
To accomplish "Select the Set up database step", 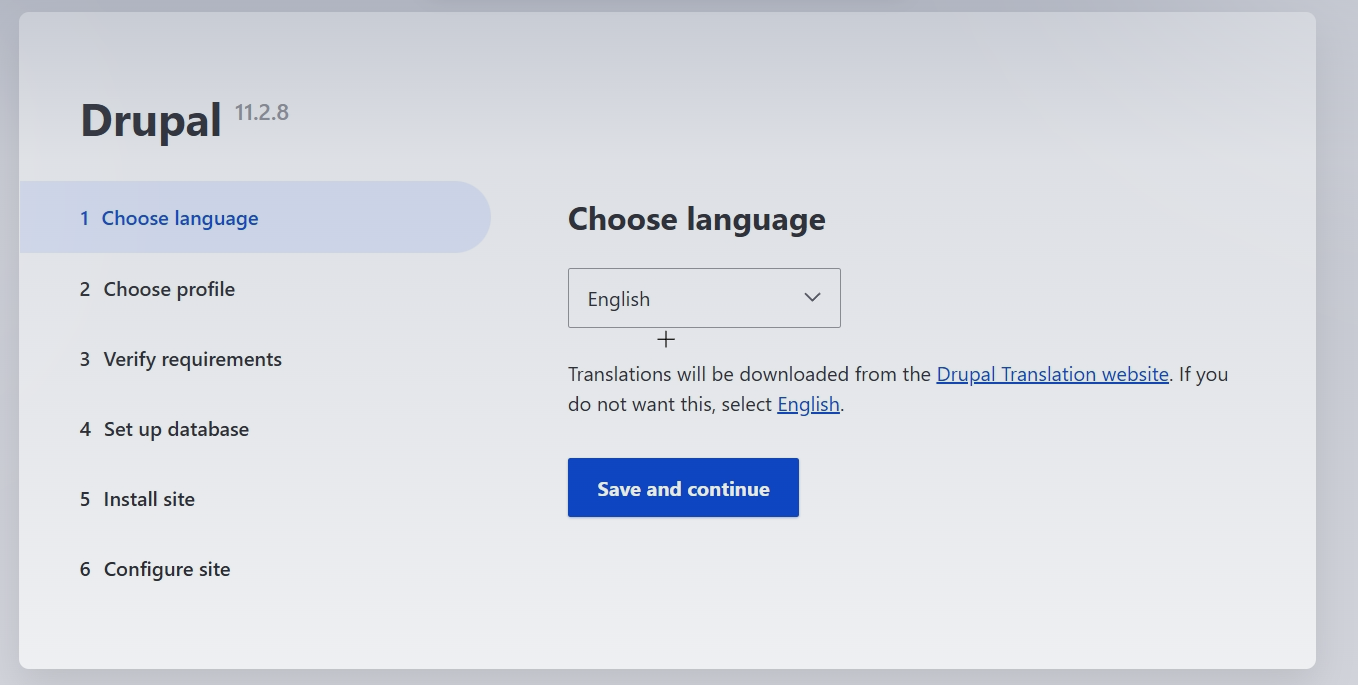I will point(176,429).
